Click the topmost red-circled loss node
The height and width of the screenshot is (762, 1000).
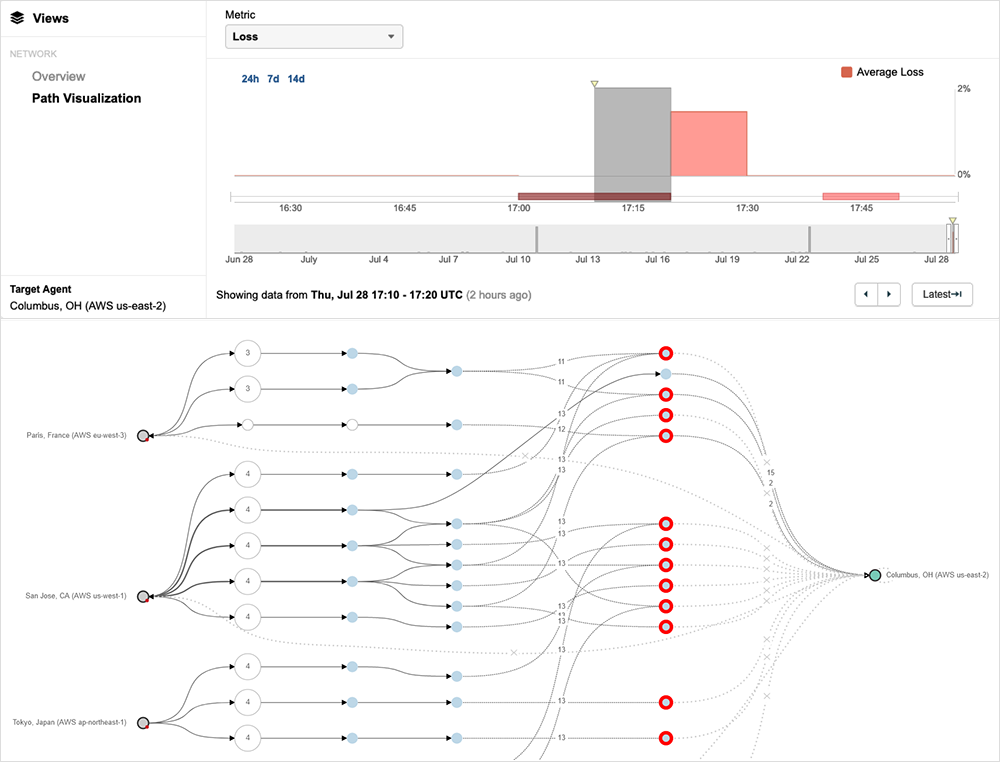[665, 353]
